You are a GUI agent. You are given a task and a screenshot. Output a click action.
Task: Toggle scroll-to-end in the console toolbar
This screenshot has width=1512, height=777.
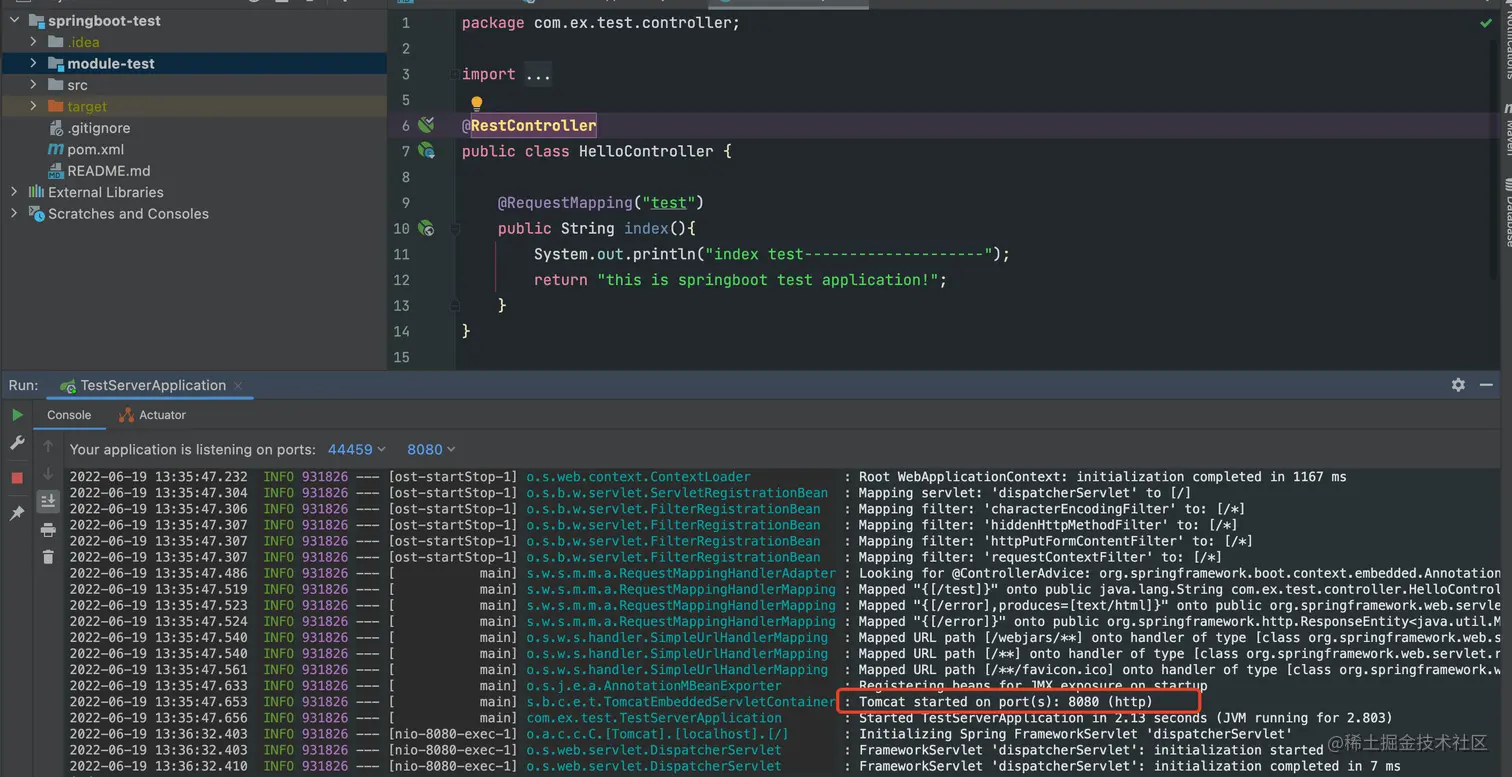click(48, 501)
